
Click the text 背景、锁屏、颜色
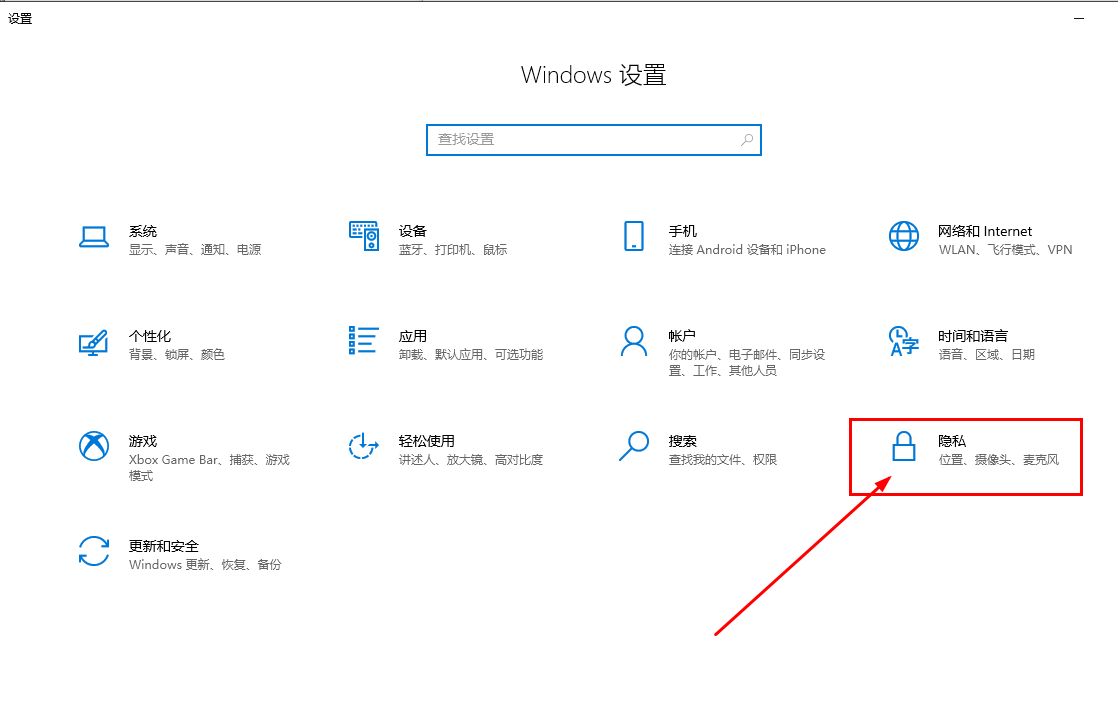pos(177,354)
